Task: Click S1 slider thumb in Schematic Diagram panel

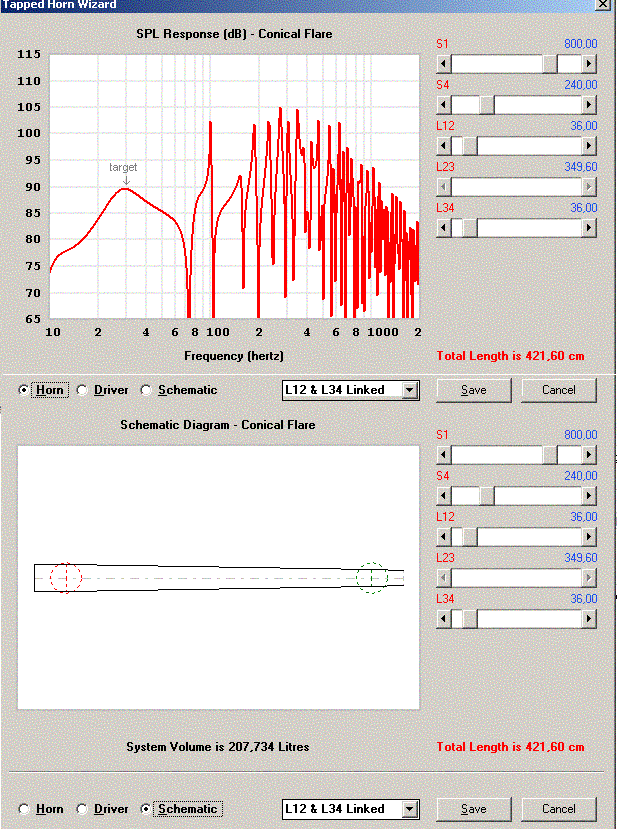Action: click(550, 455)
